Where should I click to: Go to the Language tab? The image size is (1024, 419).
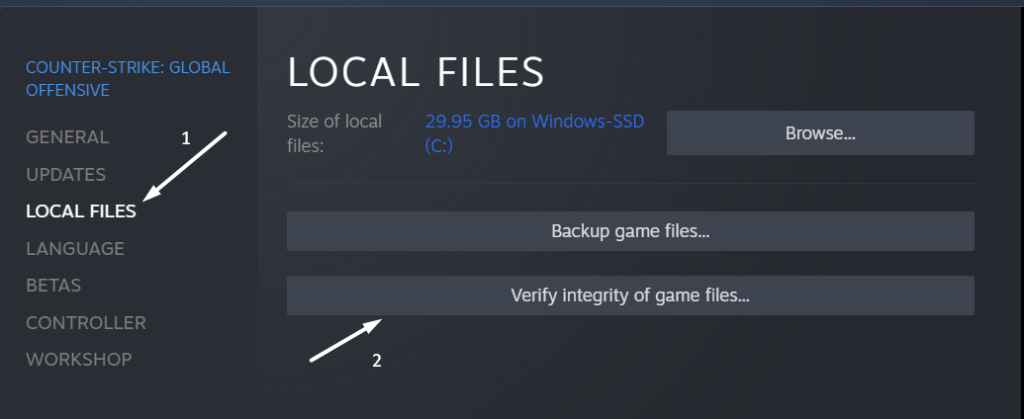(75, 248)
